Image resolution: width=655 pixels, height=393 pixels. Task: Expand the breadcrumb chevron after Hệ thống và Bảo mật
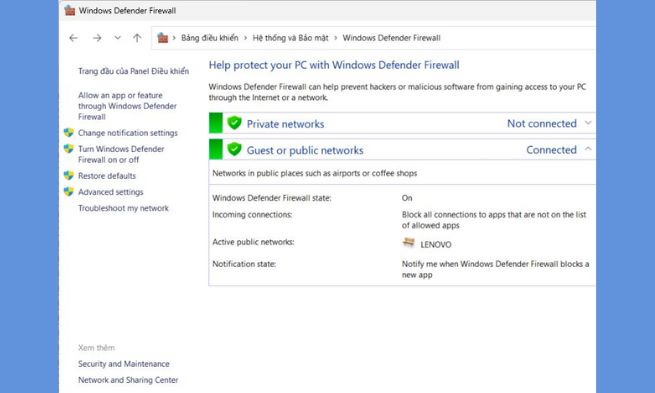point(335,38)
